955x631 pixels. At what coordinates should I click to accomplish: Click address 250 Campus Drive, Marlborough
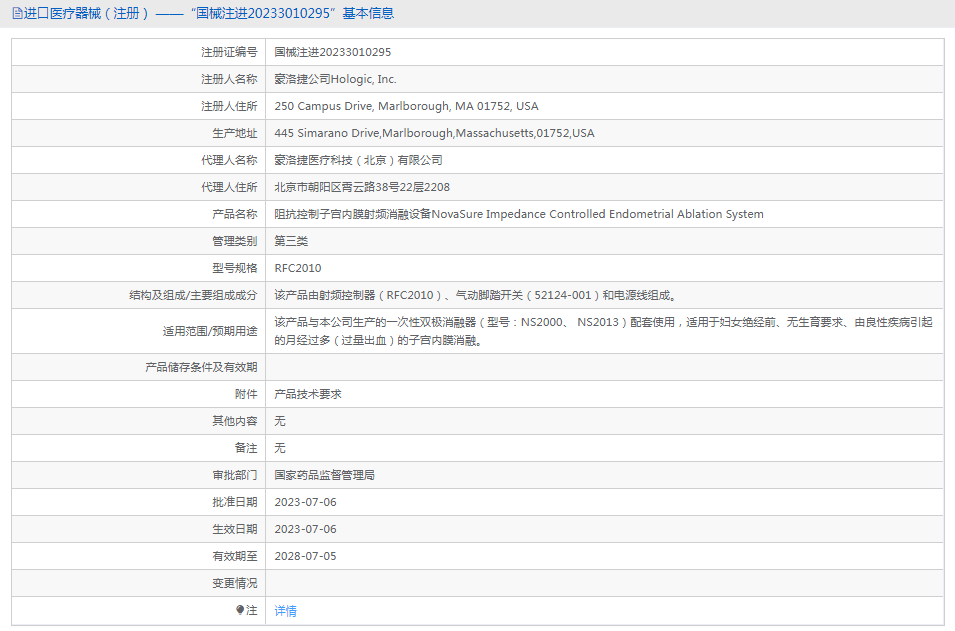tap(406, 106)
